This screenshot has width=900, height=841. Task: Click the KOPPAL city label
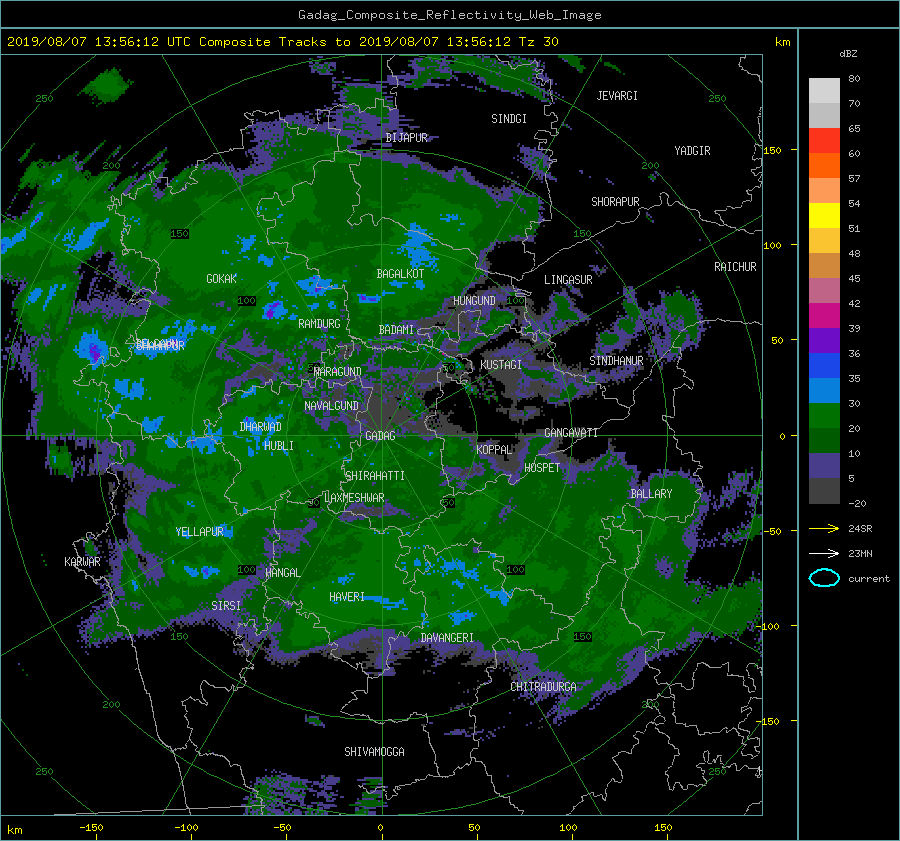(494, 450)
